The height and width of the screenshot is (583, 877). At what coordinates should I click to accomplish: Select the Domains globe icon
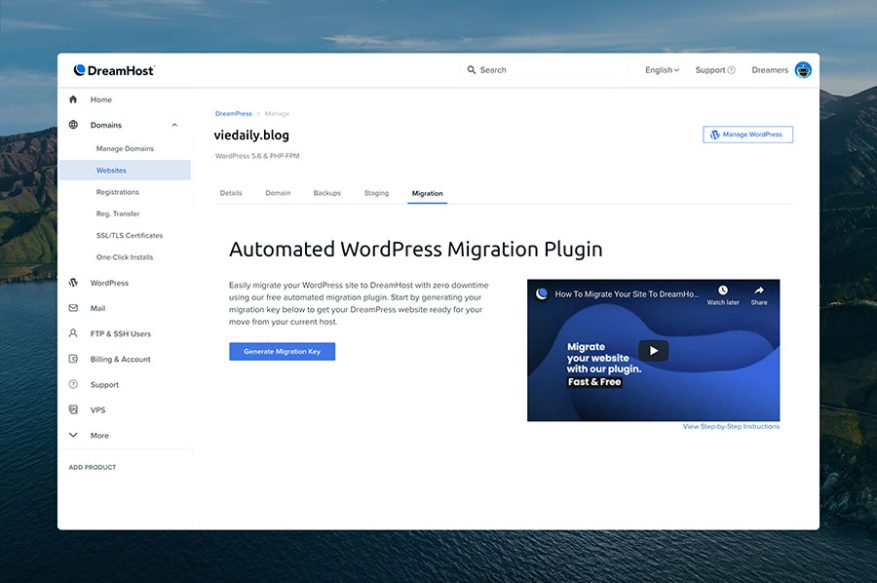tap(72, 125)
